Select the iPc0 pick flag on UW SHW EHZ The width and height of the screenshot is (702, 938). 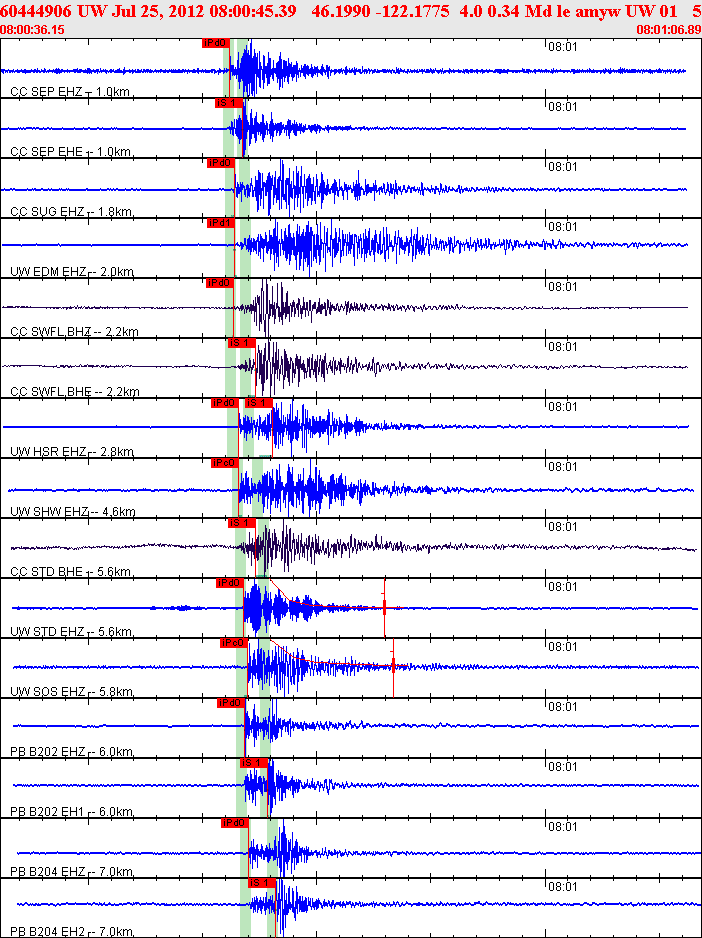225,462
